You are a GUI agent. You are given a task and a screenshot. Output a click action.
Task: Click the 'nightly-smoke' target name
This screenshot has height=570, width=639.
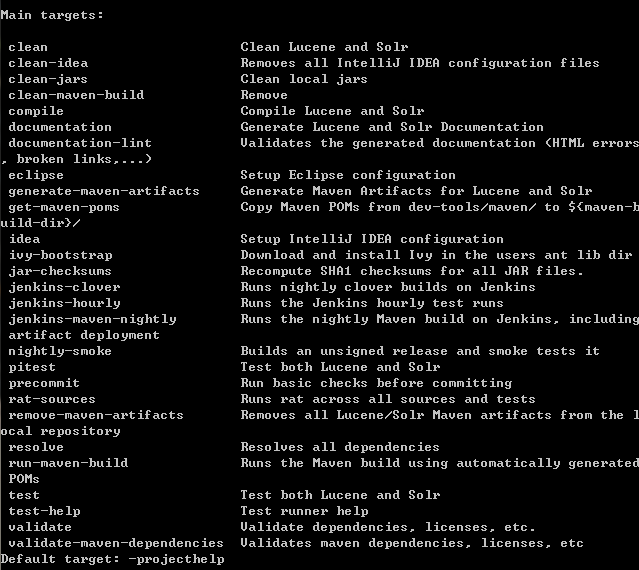60,351
